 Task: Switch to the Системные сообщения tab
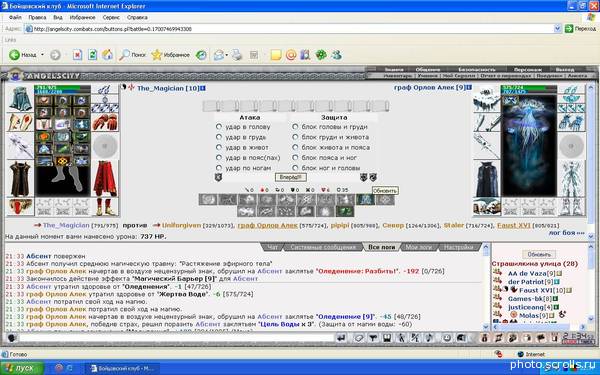point(323,247)
